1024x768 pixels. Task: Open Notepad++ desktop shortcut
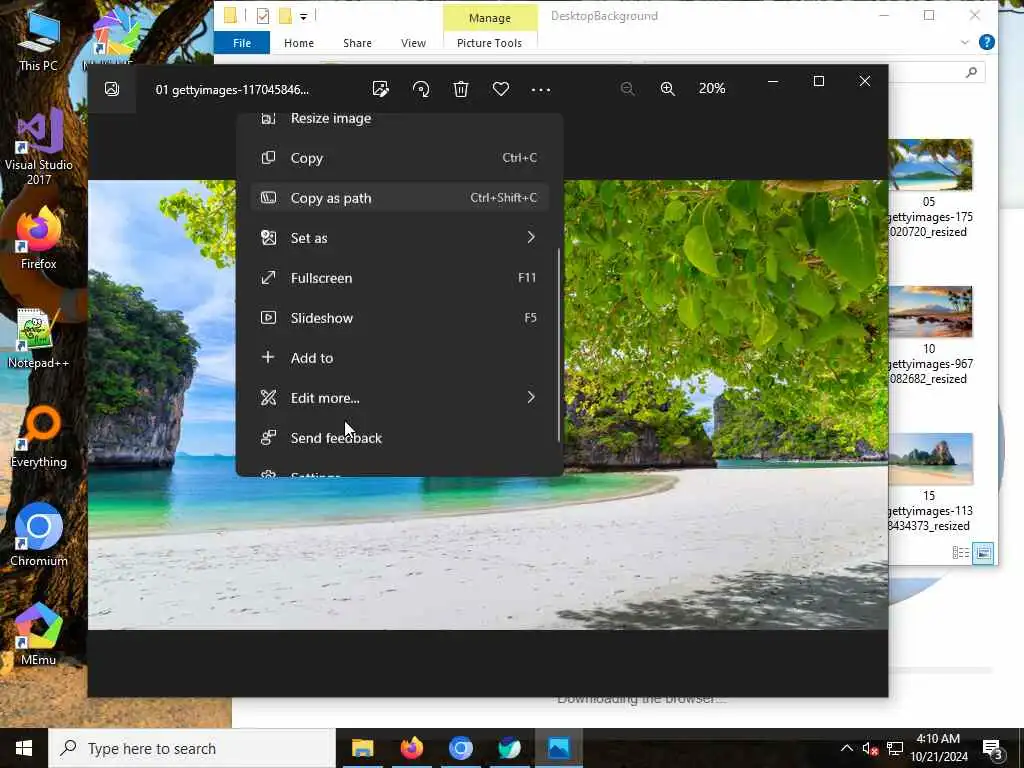point(39,338)
